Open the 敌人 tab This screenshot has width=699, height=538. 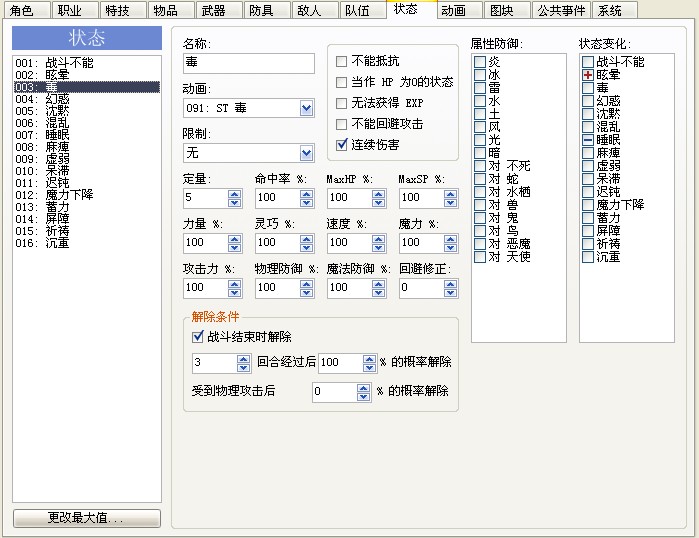pos(314,10)
